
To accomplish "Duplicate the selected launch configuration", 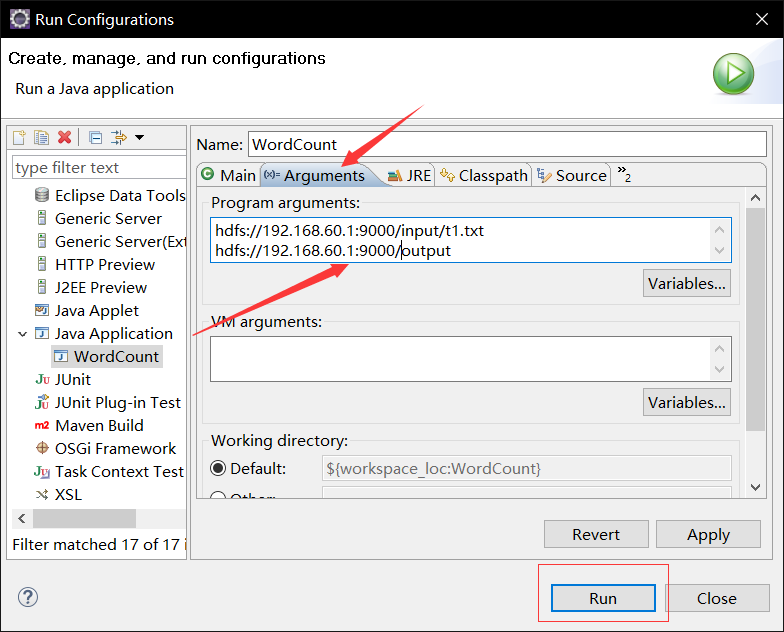I will pos(41,137).
